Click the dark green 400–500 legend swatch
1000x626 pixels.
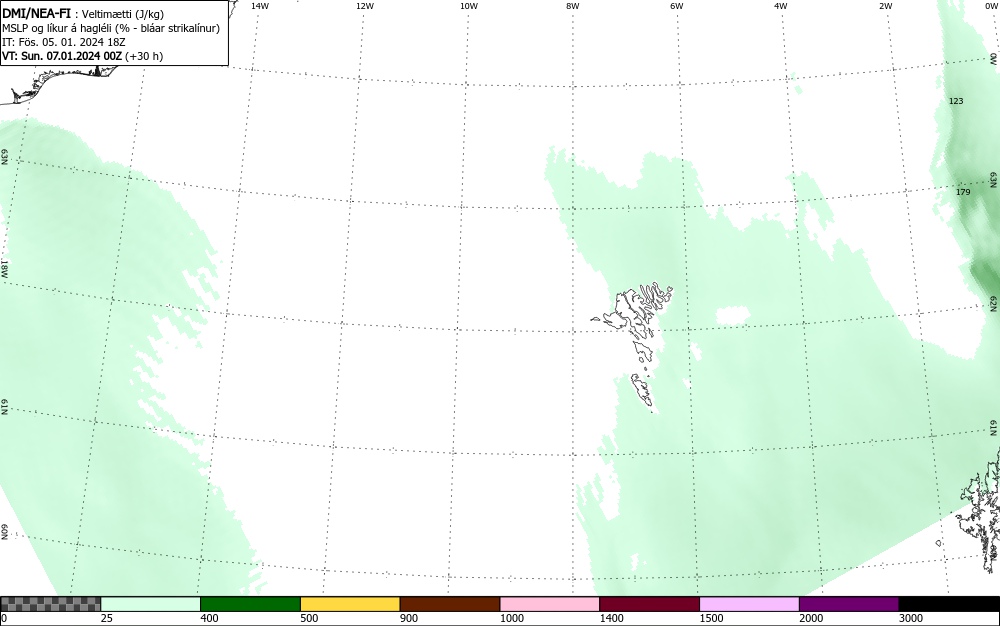(250, 604)
